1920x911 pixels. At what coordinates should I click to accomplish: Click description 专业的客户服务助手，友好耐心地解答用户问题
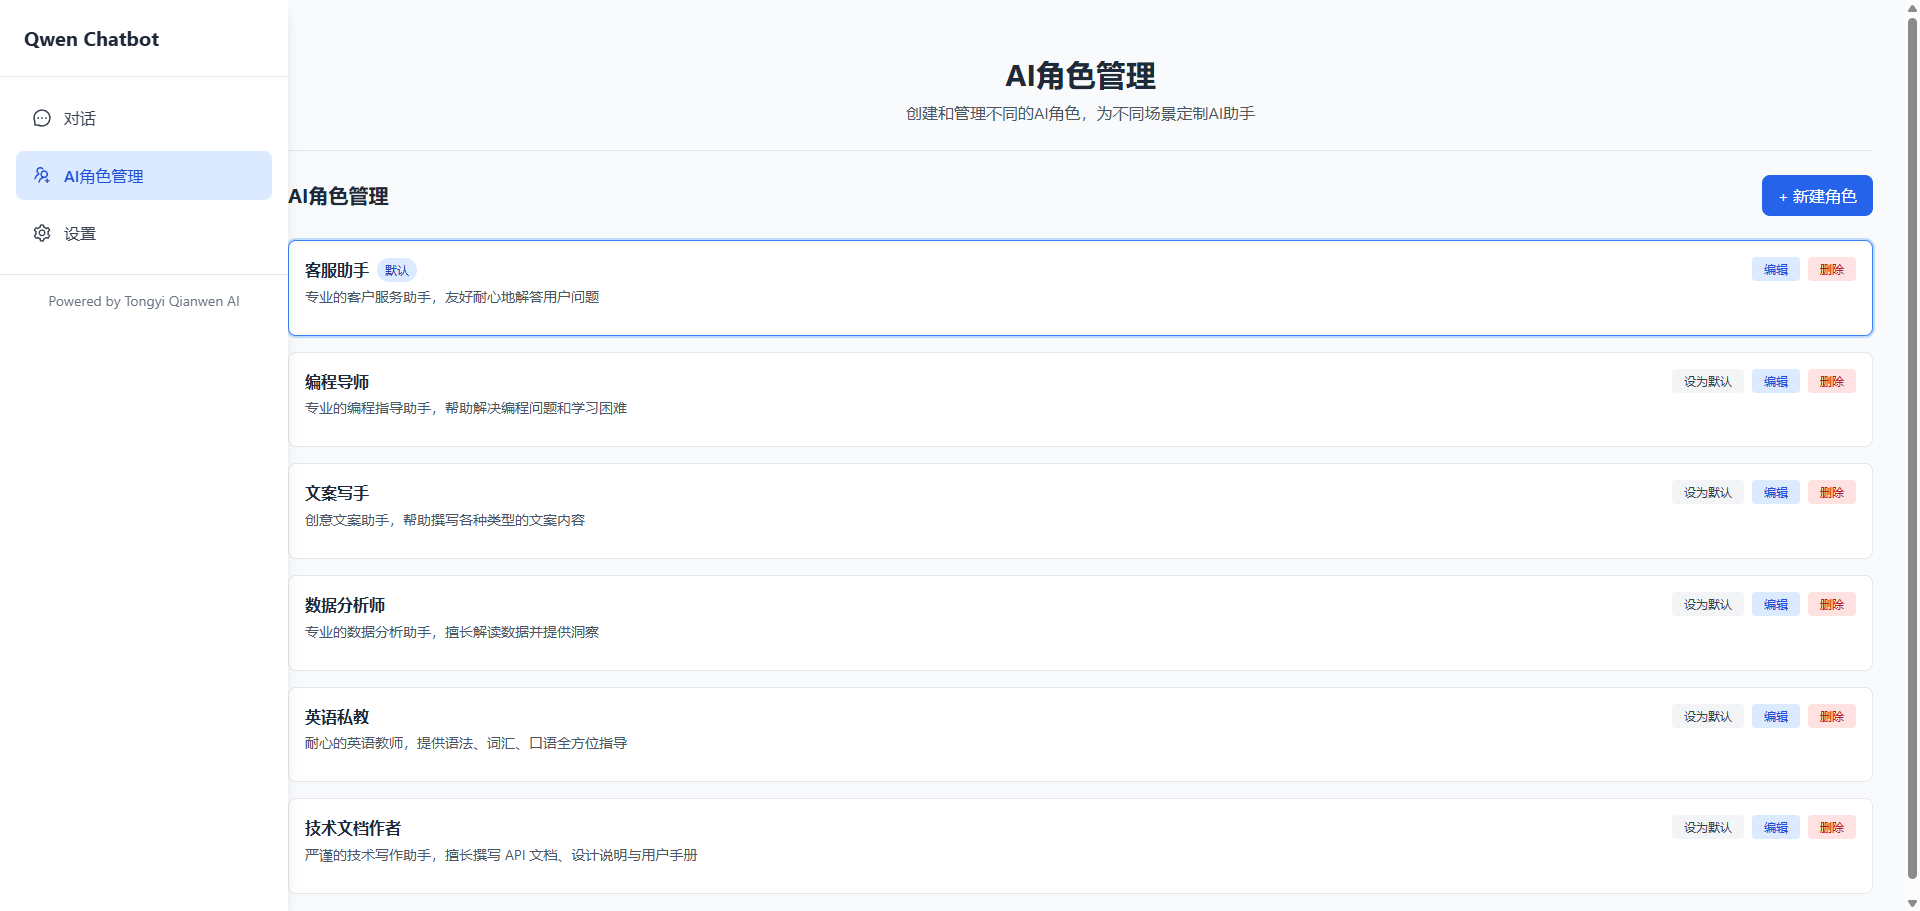[452, 297]
